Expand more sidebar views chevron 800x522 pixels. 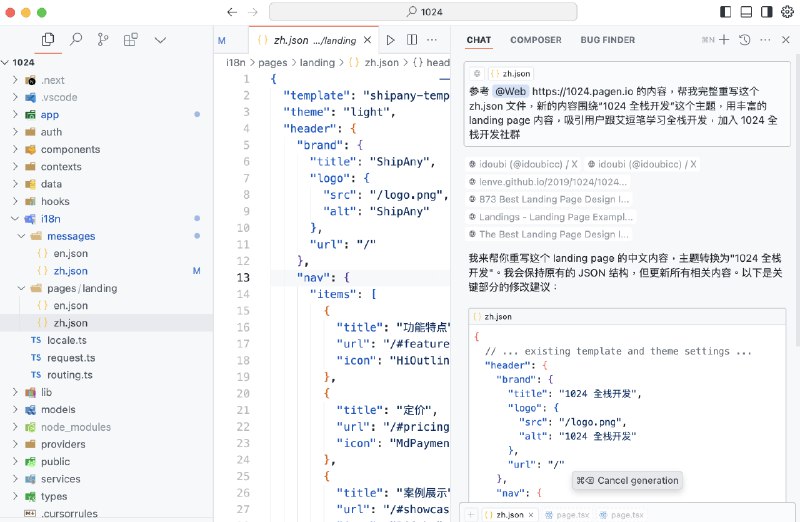pos(160,40)
